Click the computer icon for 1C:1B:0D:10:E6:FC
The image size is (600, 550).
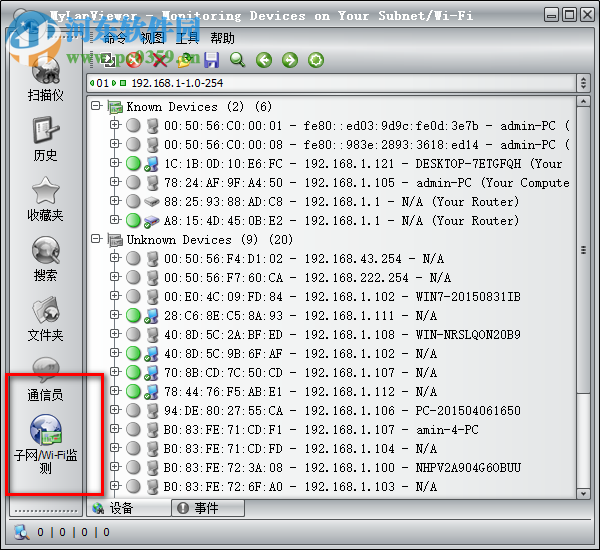tap(152, 164)
